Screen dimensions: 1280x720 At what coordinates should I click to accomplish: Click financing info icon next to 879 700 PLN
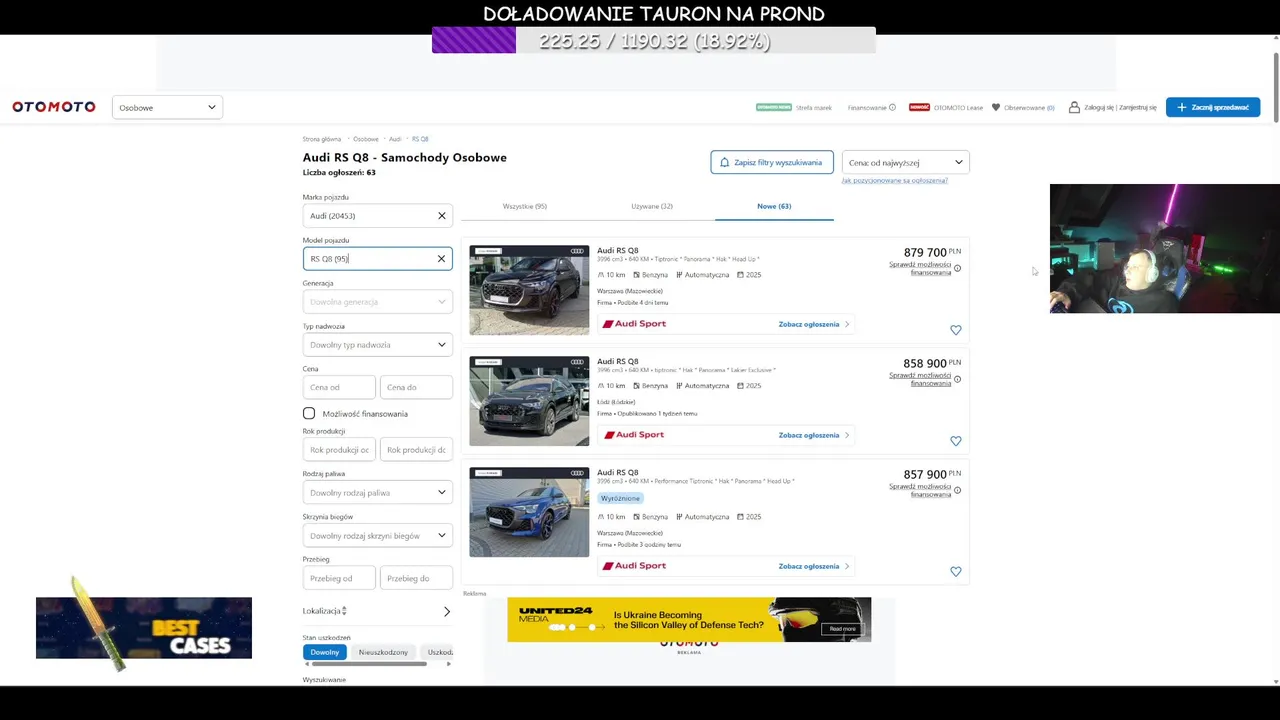pos(957,268)
